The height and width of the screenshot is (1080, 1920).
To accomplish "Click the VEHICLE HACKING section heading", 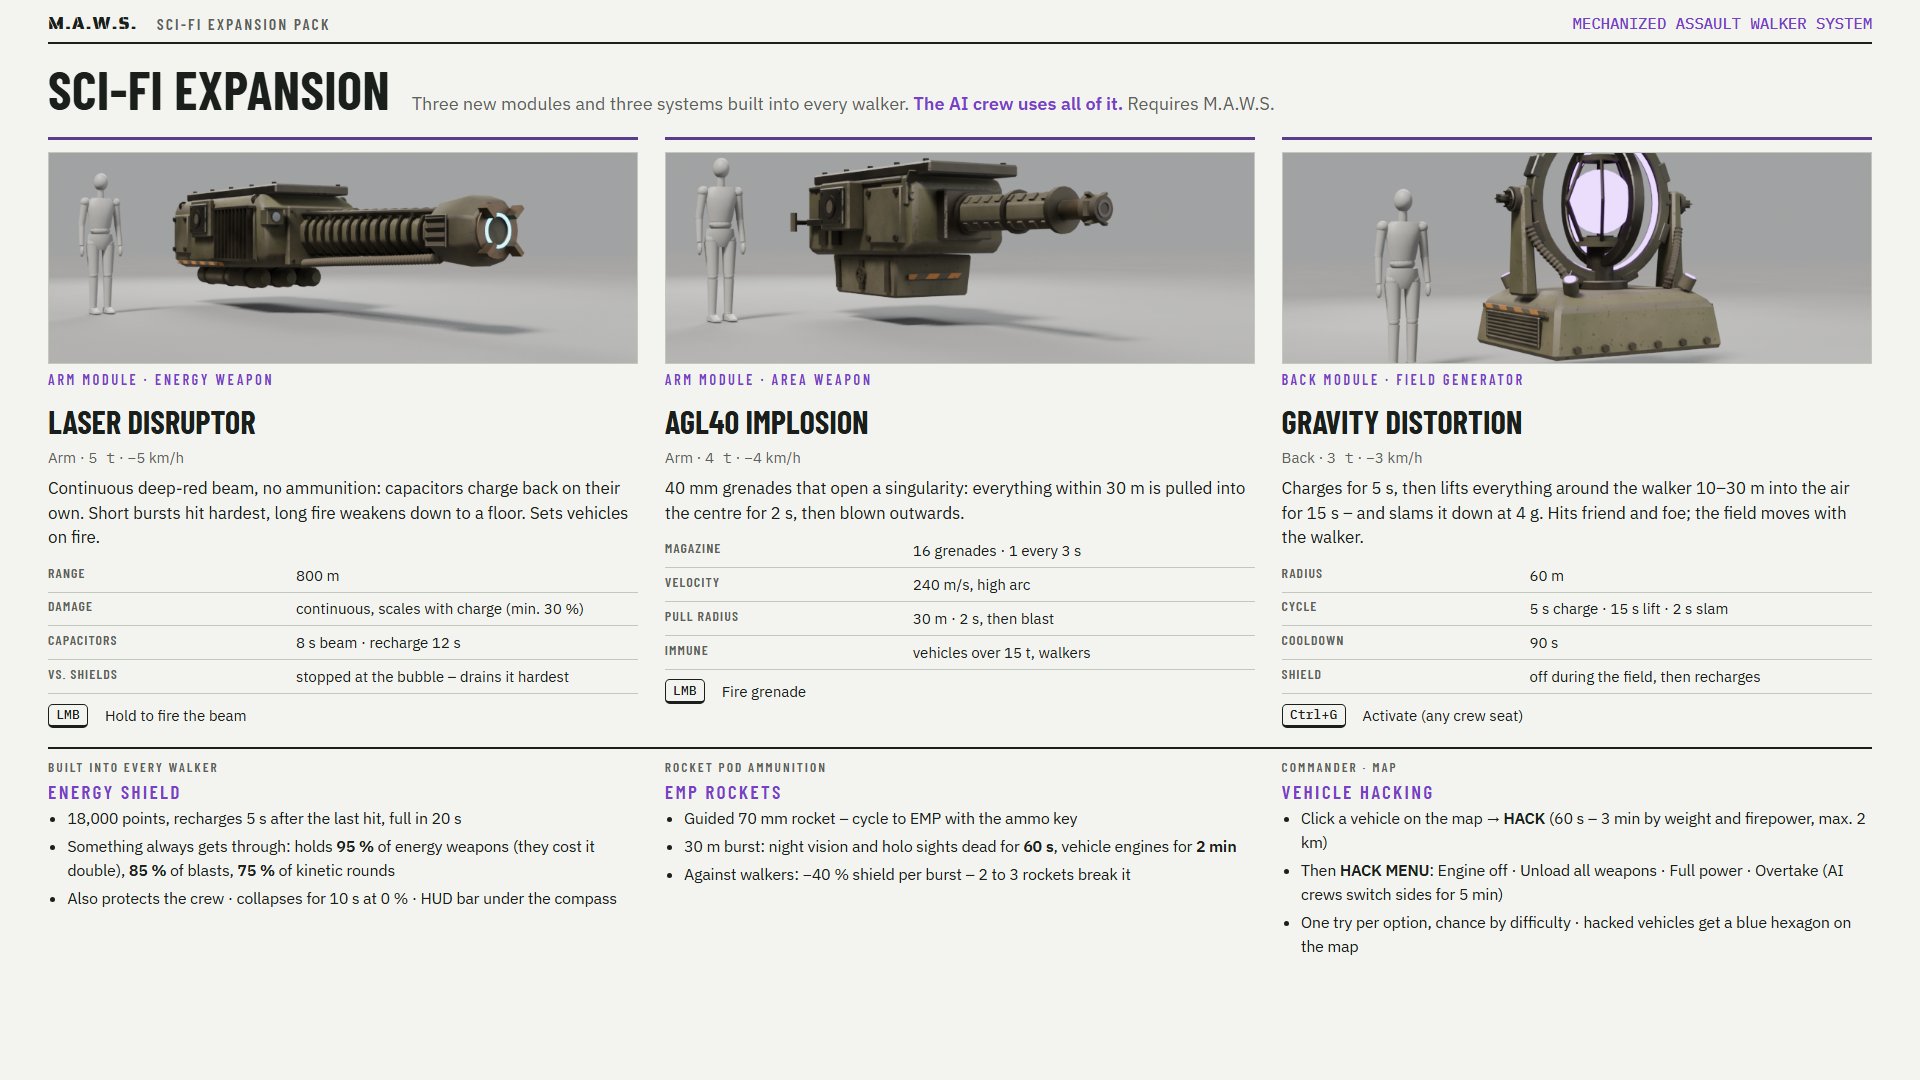I will point(1357,793).
